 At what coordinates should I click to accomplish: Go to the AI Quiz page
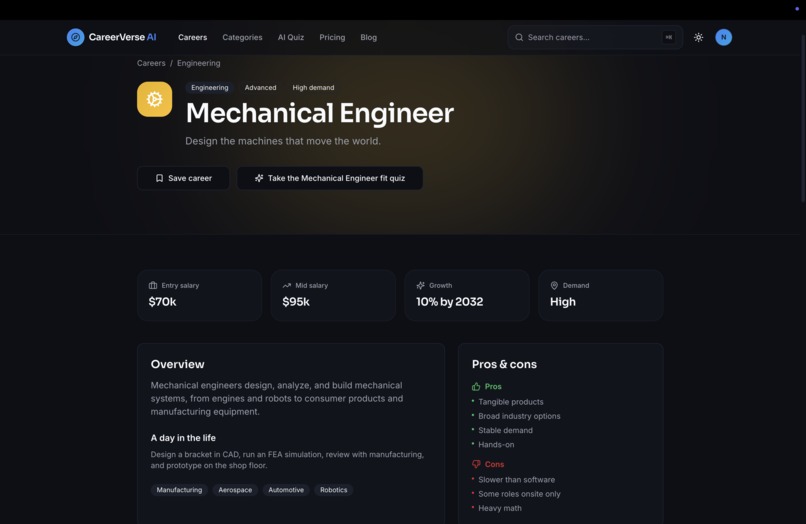(x=291, y=37)
